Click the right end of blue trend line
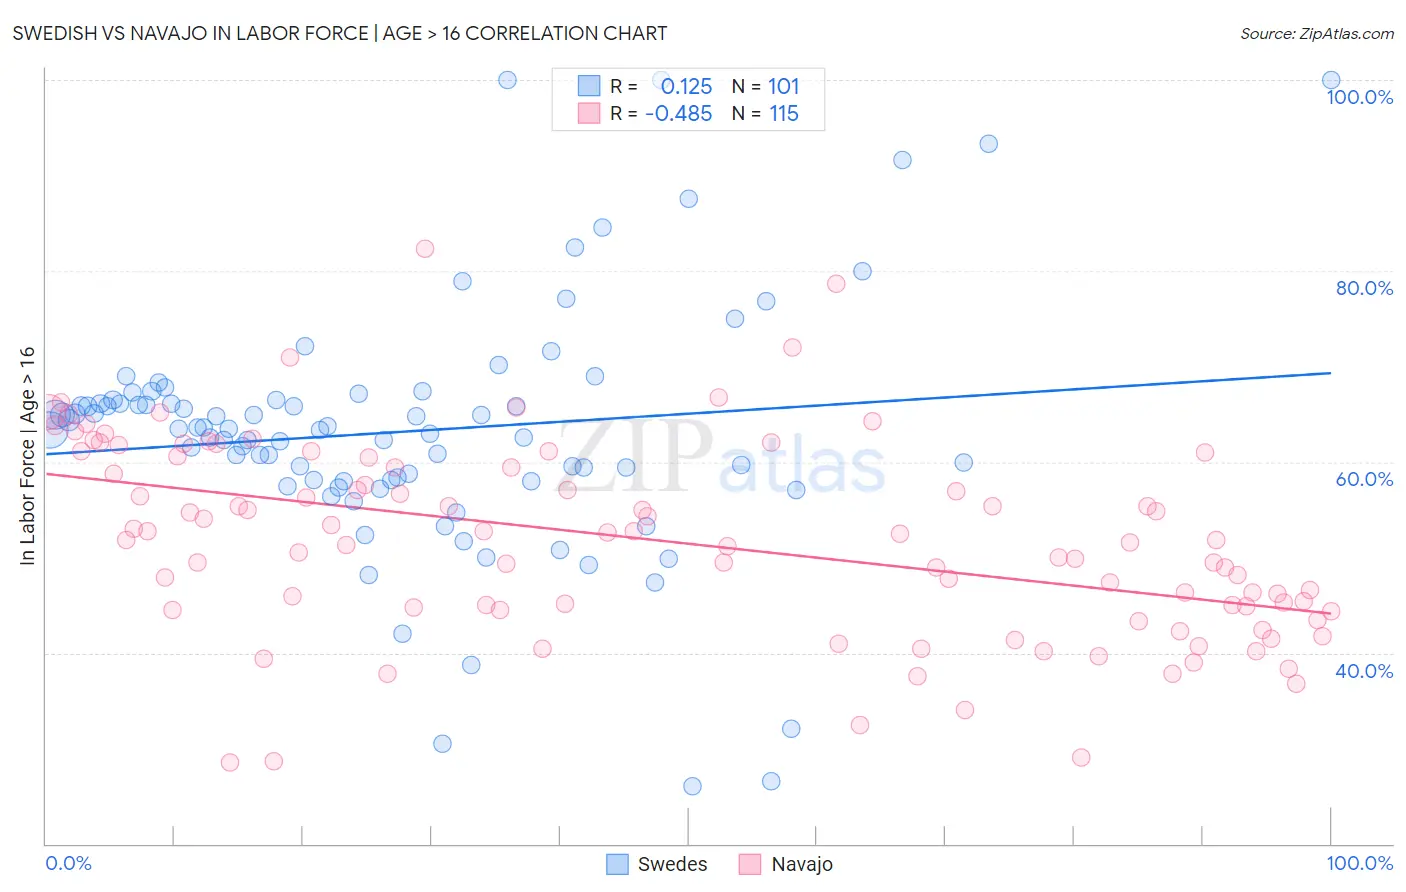 pos(1330,372)
